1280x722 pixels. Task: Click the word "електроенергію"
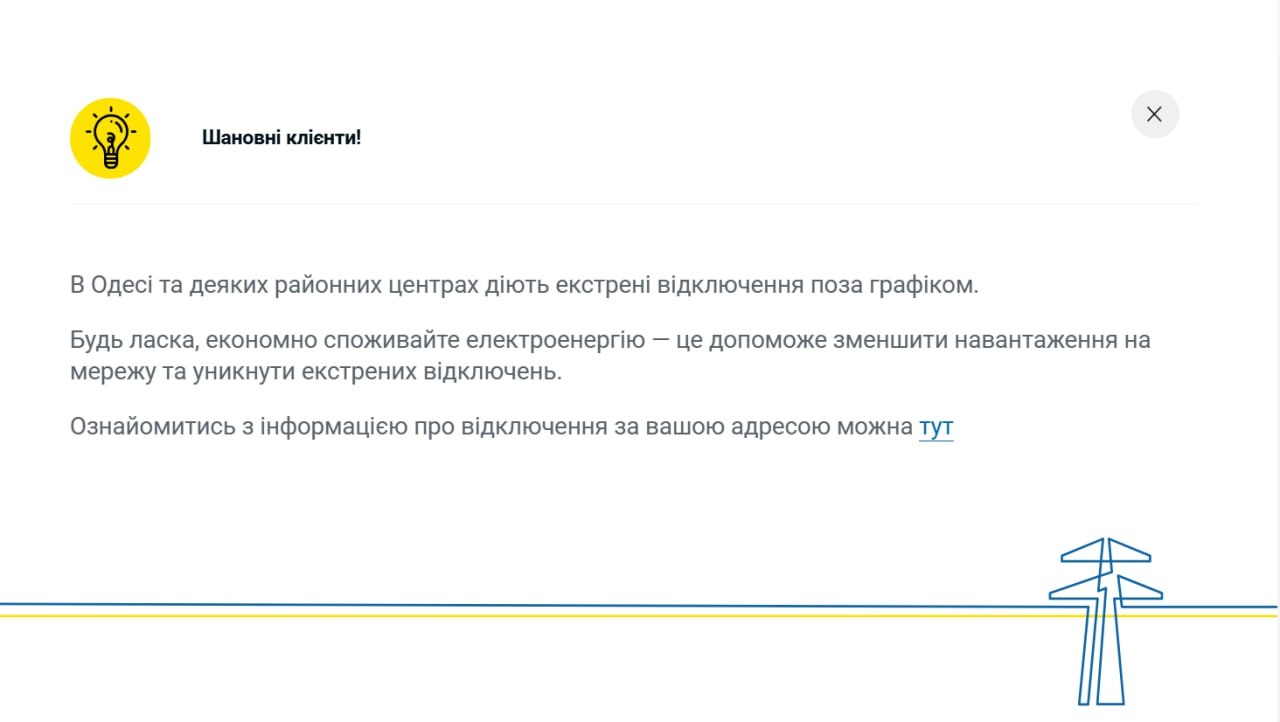(x=558, y=340)
